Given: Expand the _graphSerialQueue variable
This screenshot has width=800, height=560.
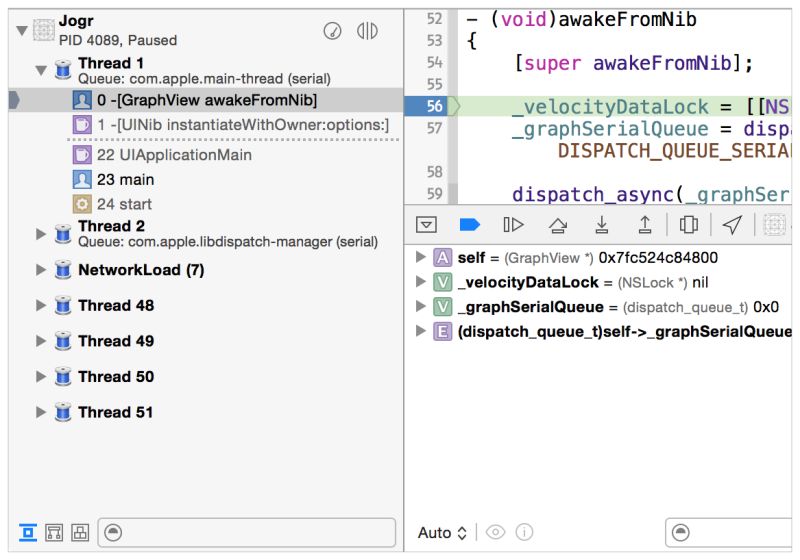Looking at the screenshot, I should pos(420,306).
